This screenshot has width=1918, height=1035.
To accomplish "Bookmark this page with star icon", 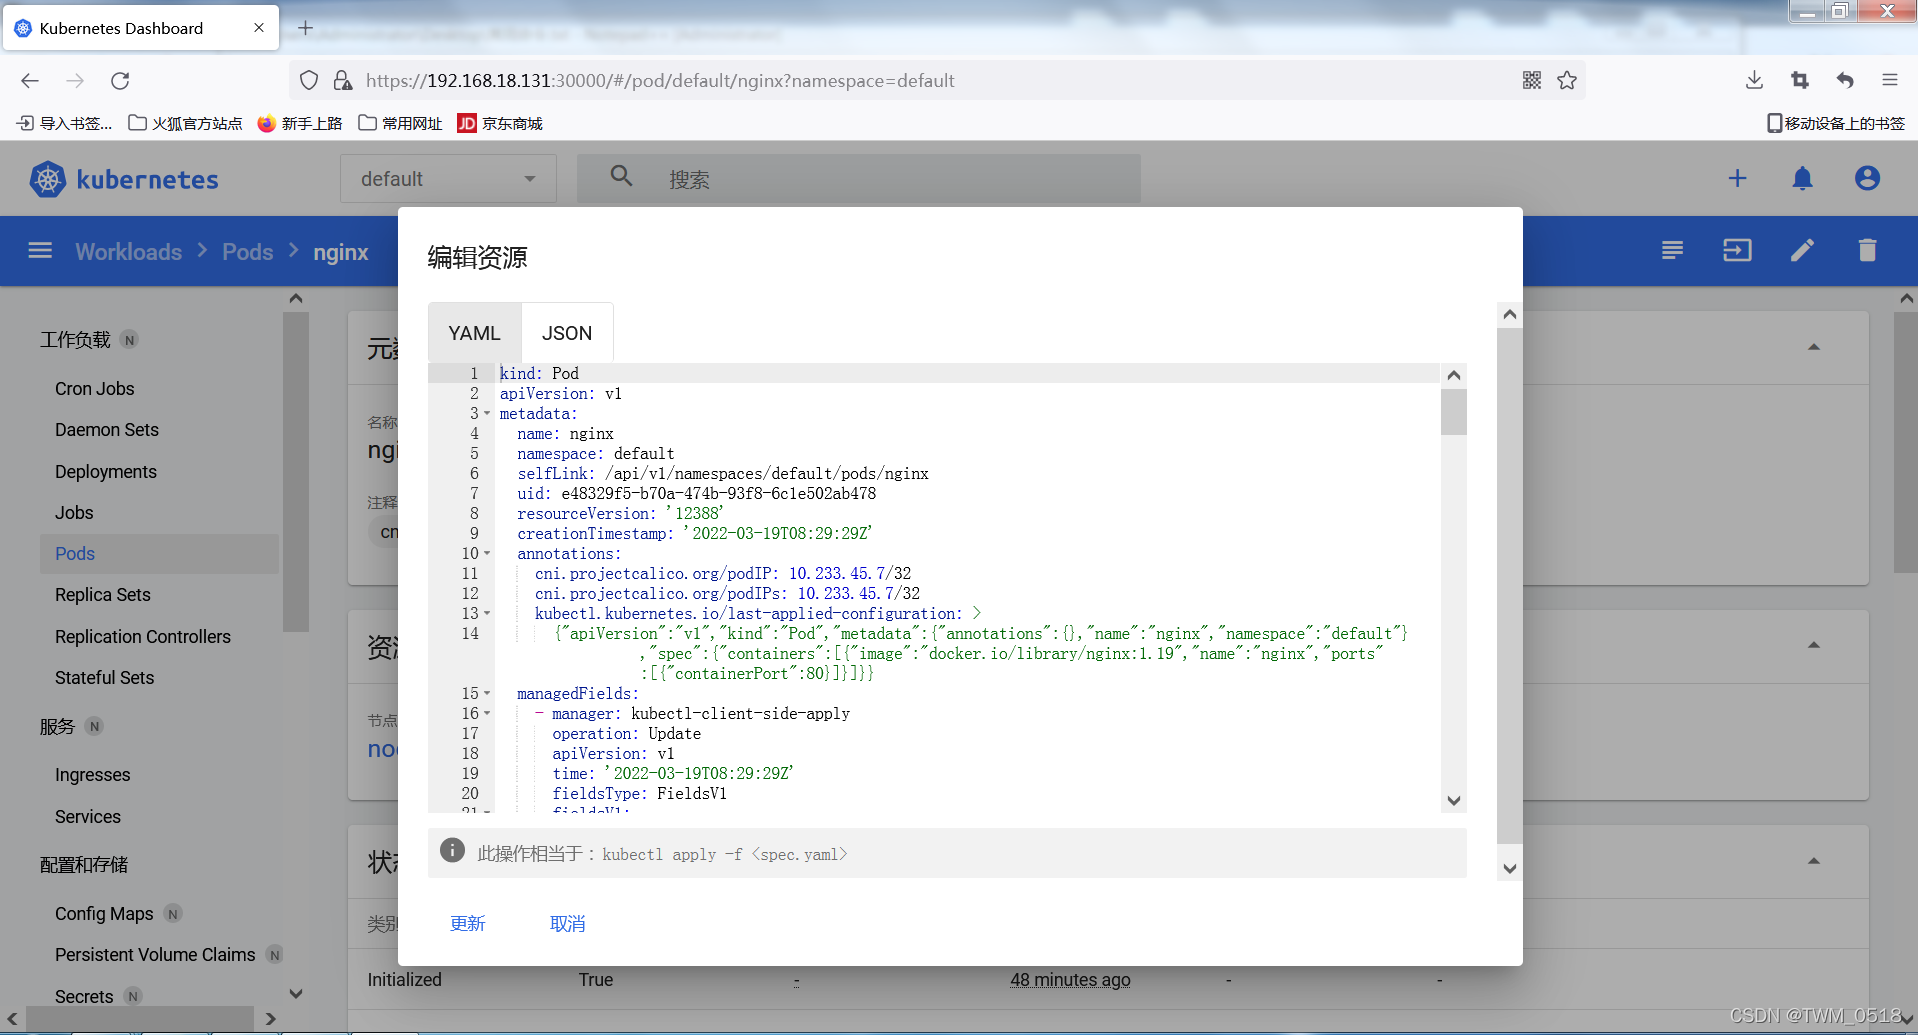I will coord(1567,81).
